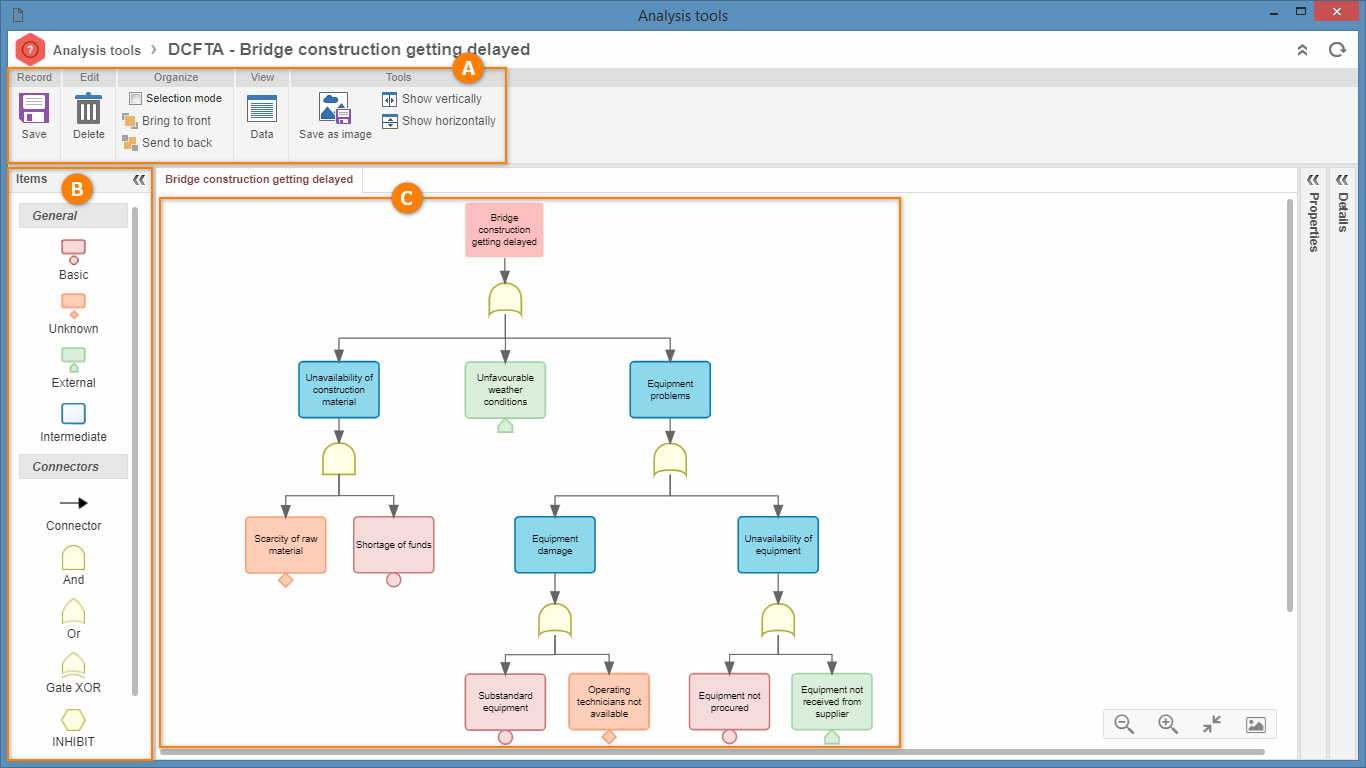The width and height of the screenshot is (1366, 768).
Task: Select the Equipment damage node
Action: 555,545
